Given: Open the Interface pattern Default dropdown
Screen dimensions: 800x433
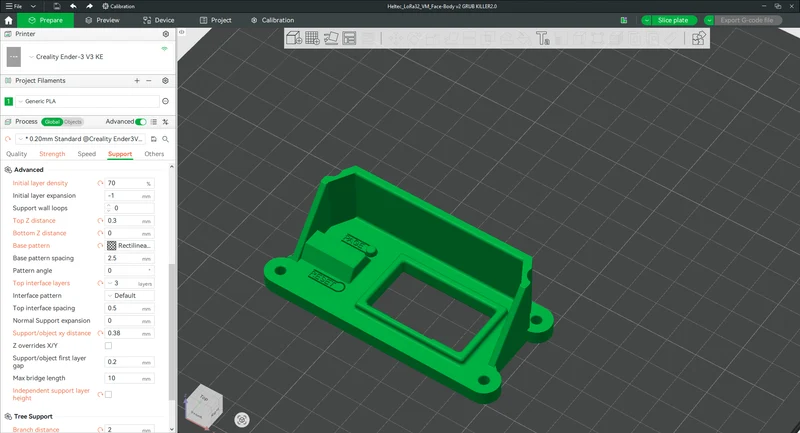Looking at the screenshot, I should [130, 296].
